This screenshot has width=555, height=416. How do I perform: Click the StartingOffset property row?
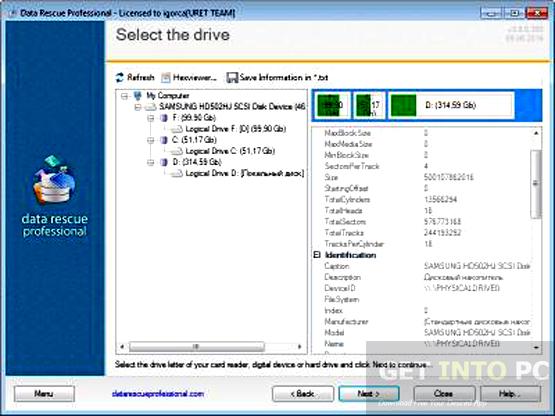421,188
